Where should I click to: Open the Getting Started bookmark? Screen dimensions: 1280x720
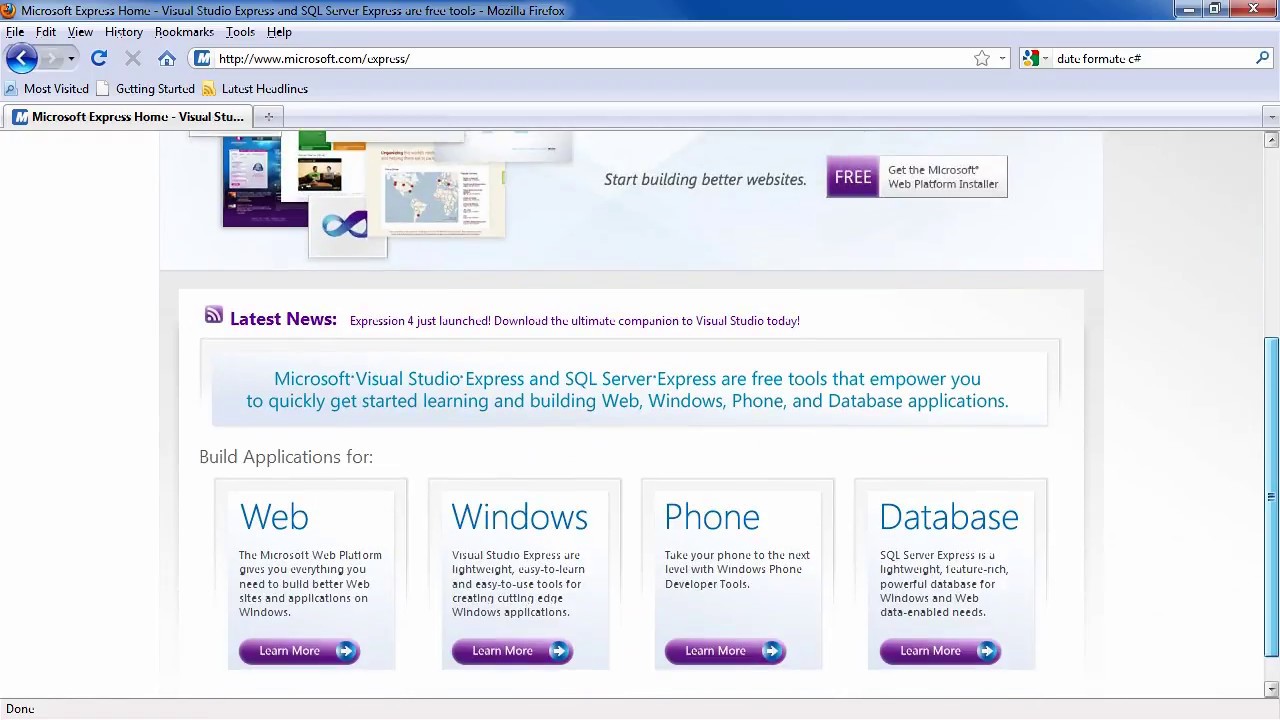click(x=146, y=89)
